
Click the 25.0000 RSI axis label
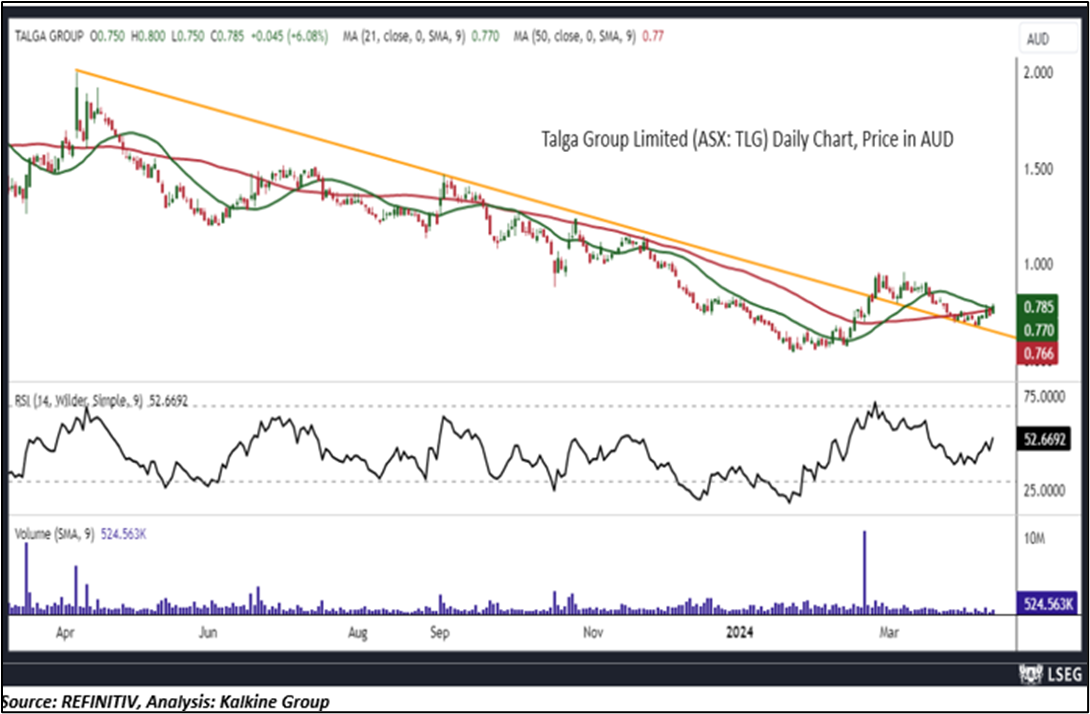1043,492
